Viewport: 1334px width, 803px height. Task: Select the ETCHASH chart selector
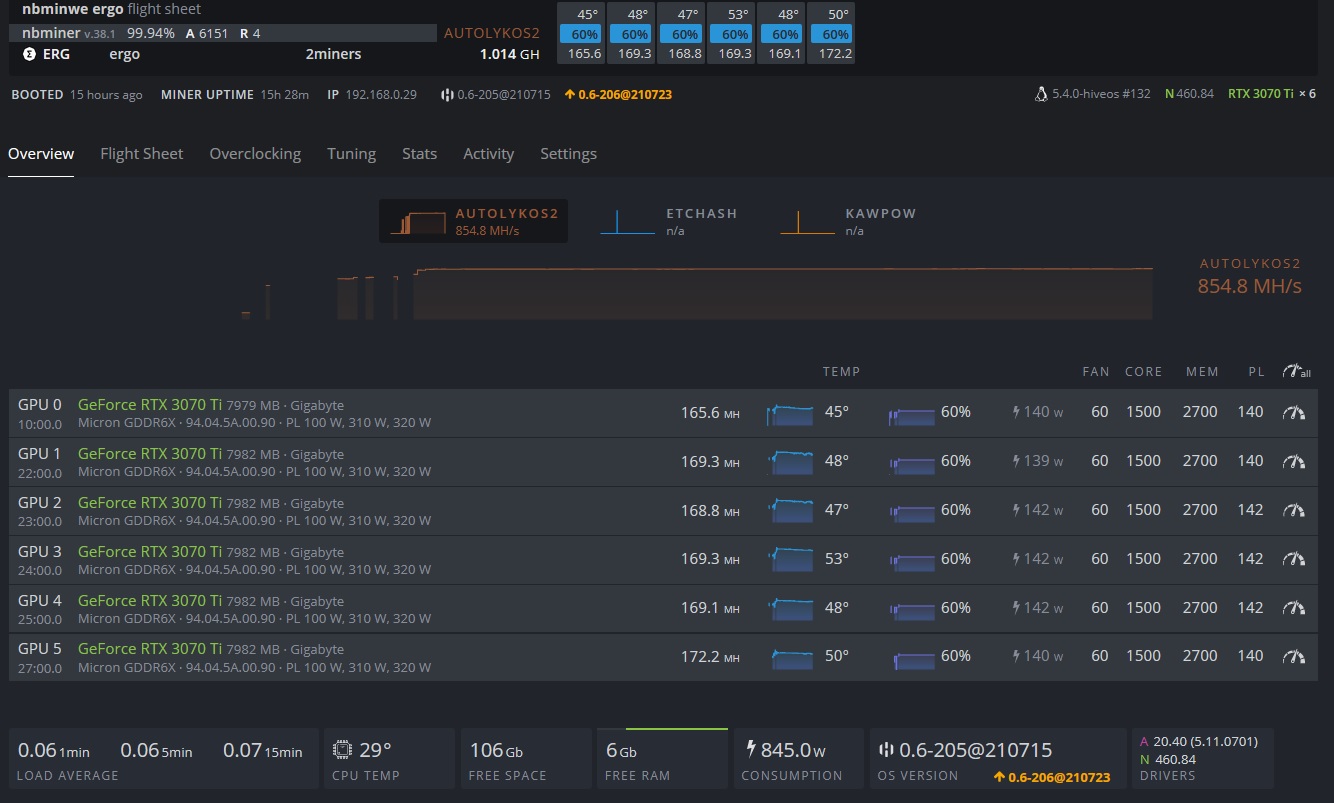(x=668, y=221)
